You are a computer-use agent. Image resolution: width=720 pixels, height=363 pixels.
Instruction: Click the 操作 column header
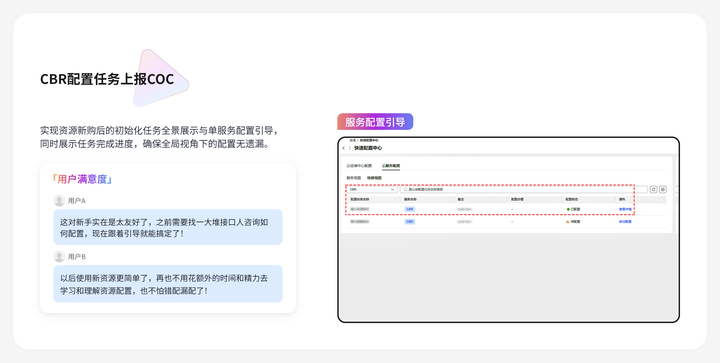click(622, 200)
